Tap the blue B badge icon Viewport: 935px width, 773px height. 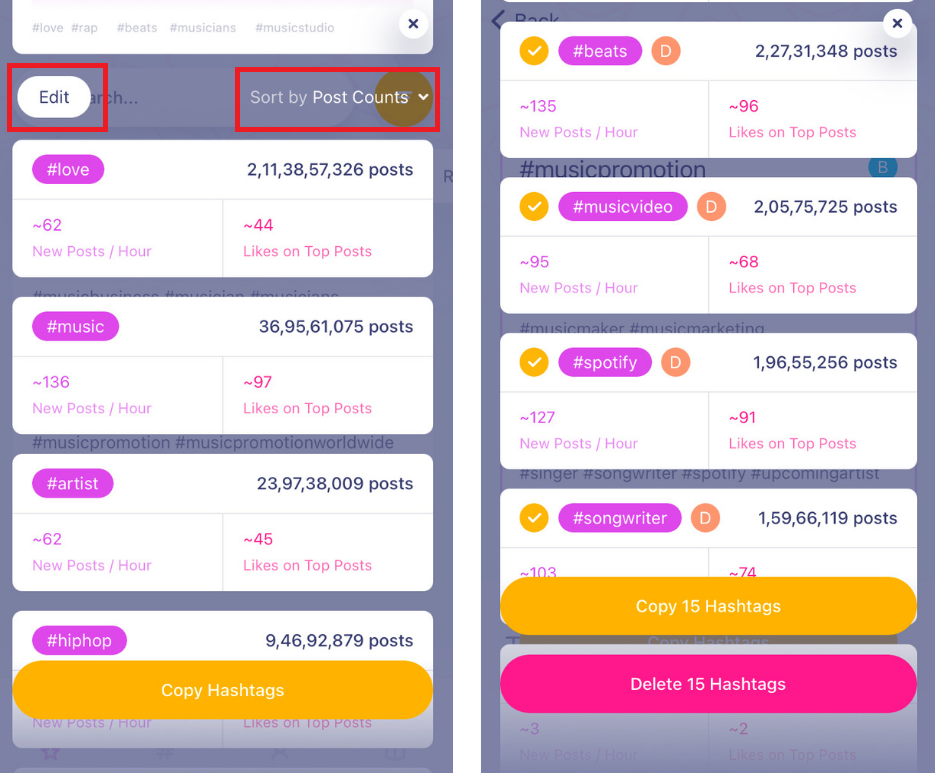(x=882, y=168)
